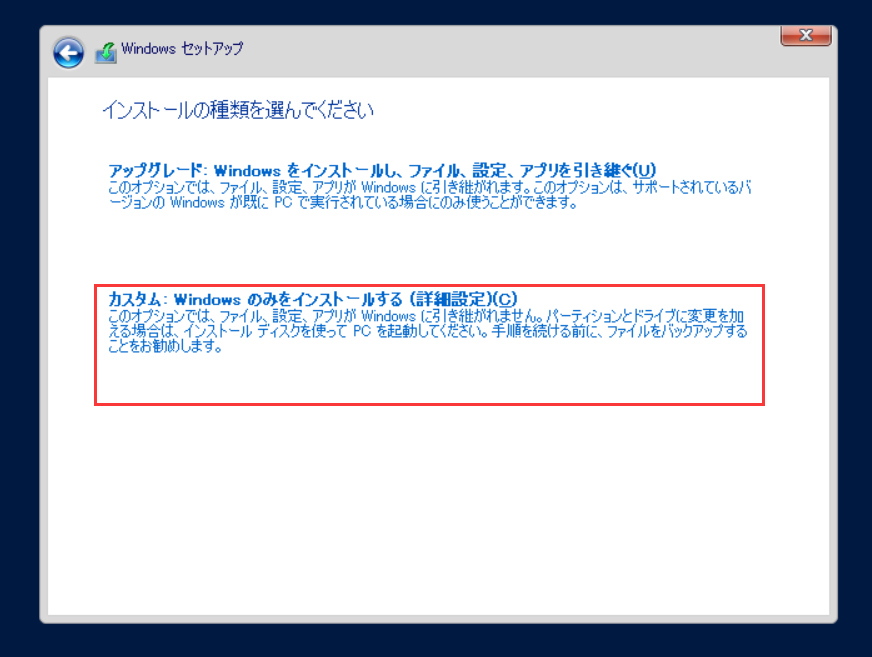
Task: Close the Windows セットアップ dialog
Action: (806, 36)
